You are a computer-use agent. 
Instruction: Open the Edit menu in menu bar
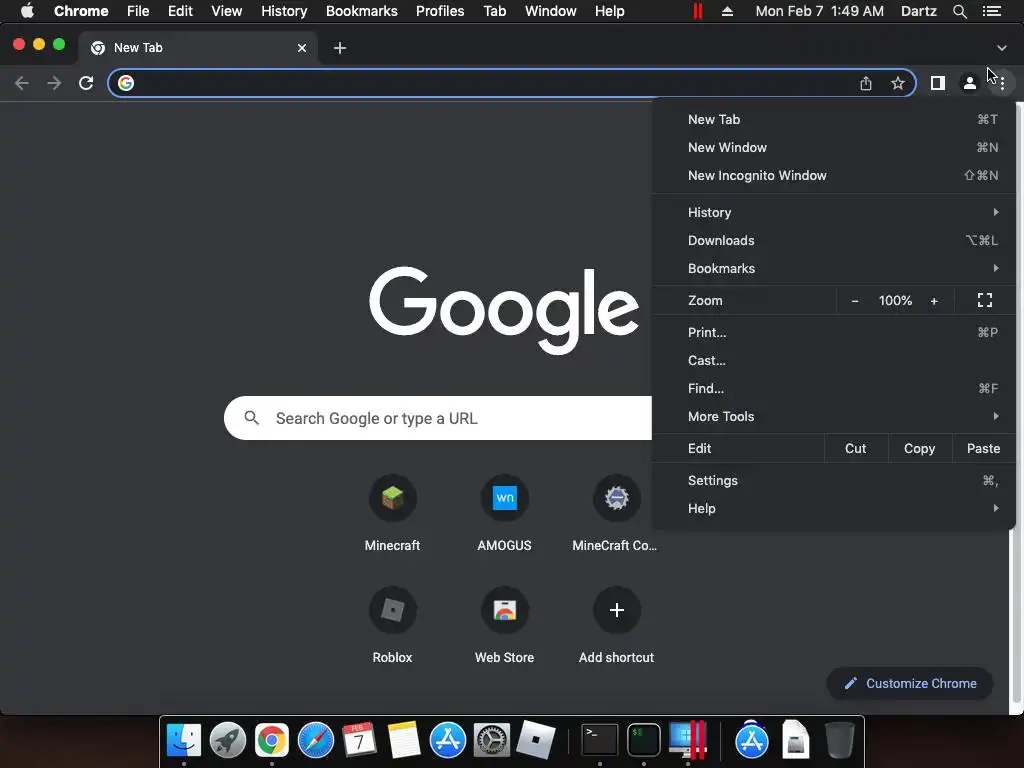click(x=180, y=11)
